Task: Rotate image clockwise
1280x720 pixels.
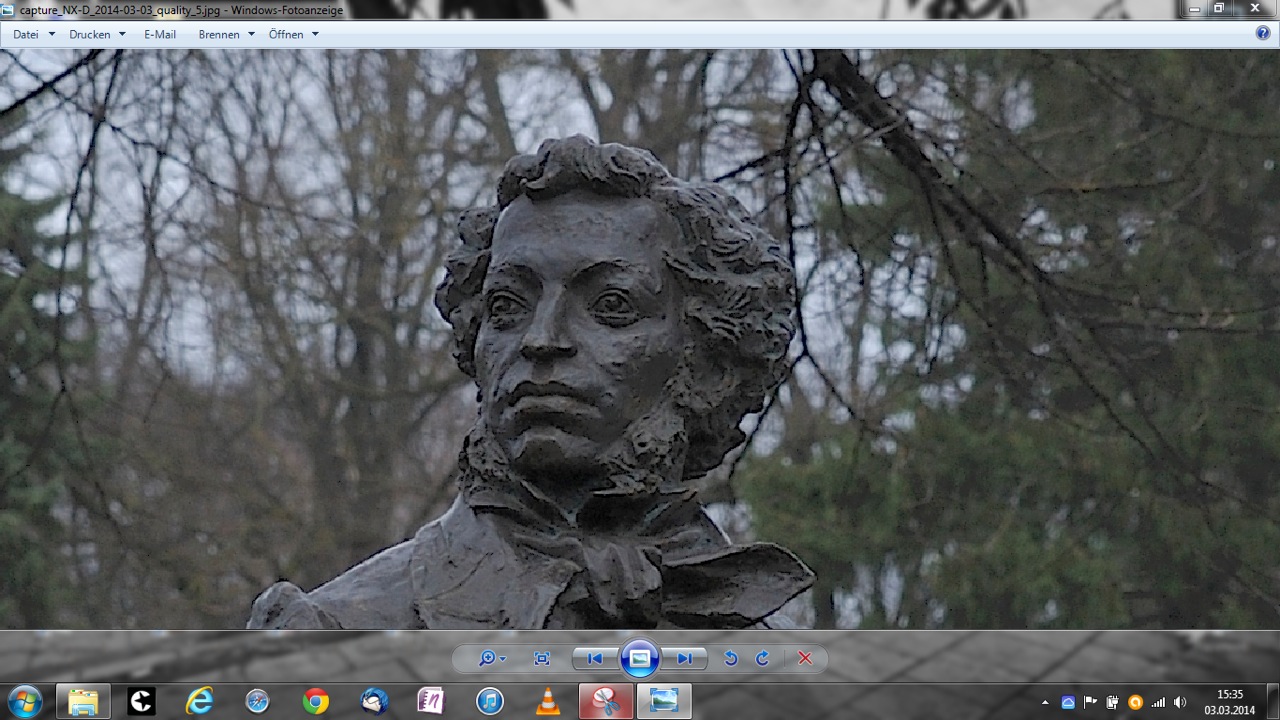Action: point(762,658)
